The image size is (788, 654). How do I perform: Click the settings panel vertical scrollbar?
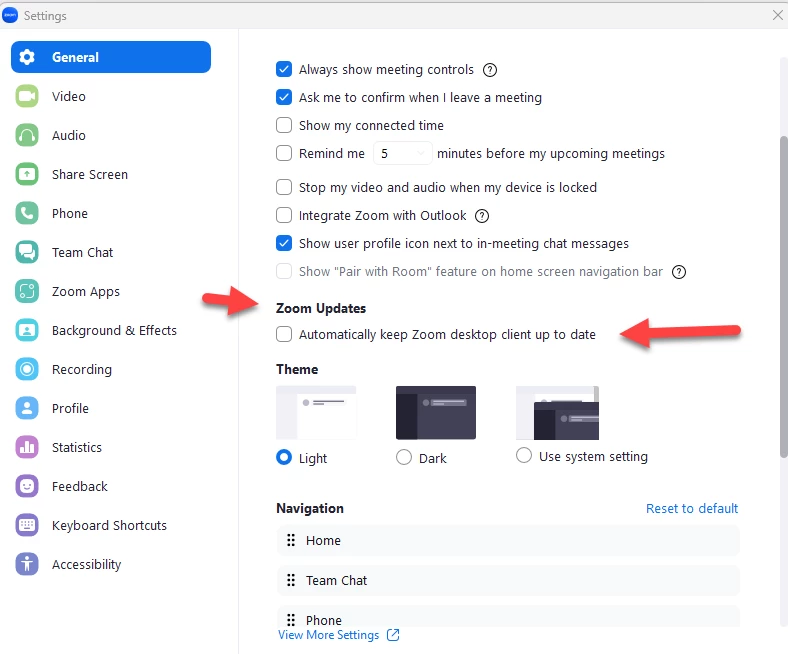point(783,297)
